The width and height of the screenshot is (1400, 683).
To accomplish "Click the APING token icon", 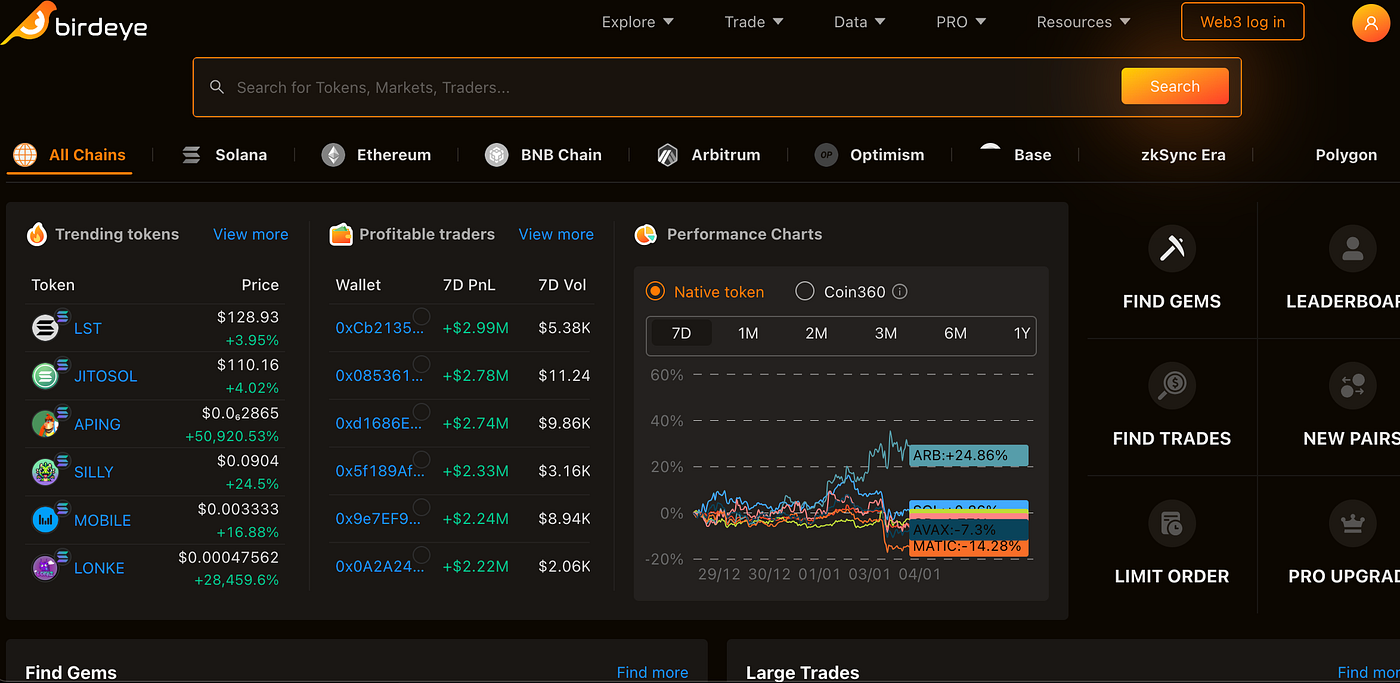I will 46,424.
